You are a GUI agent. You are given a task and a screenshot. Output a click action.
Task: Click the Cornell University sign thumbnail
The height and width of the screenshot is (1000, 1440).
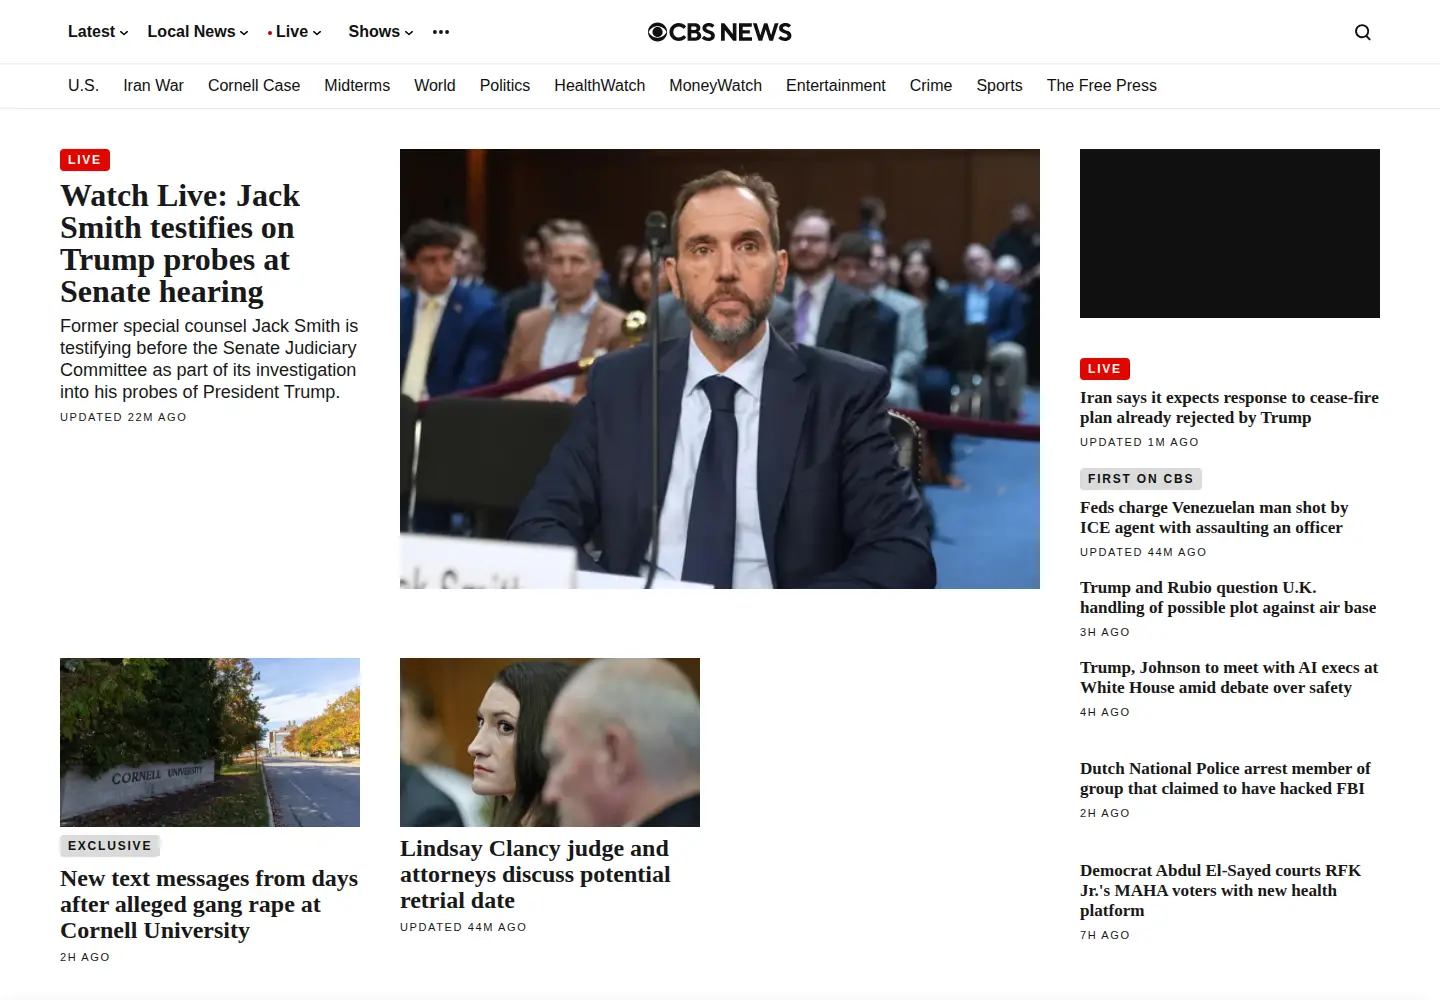[x=210, y=742]
